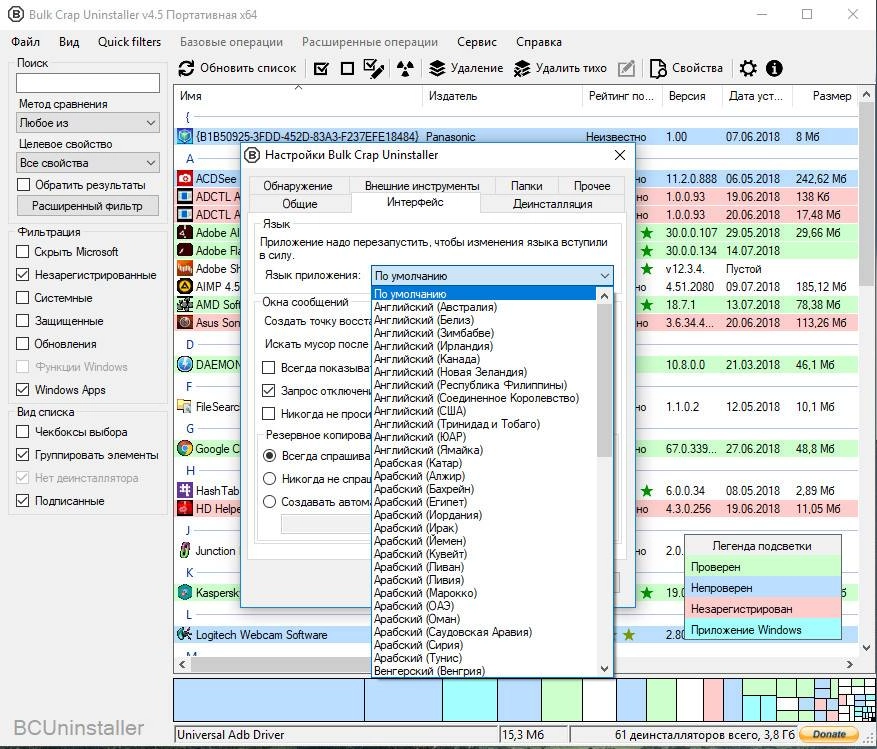The width and height of the screenshot is (877, 749).
Task: Click the Google Chrome row icon
Action: click(x=185, y=449)
